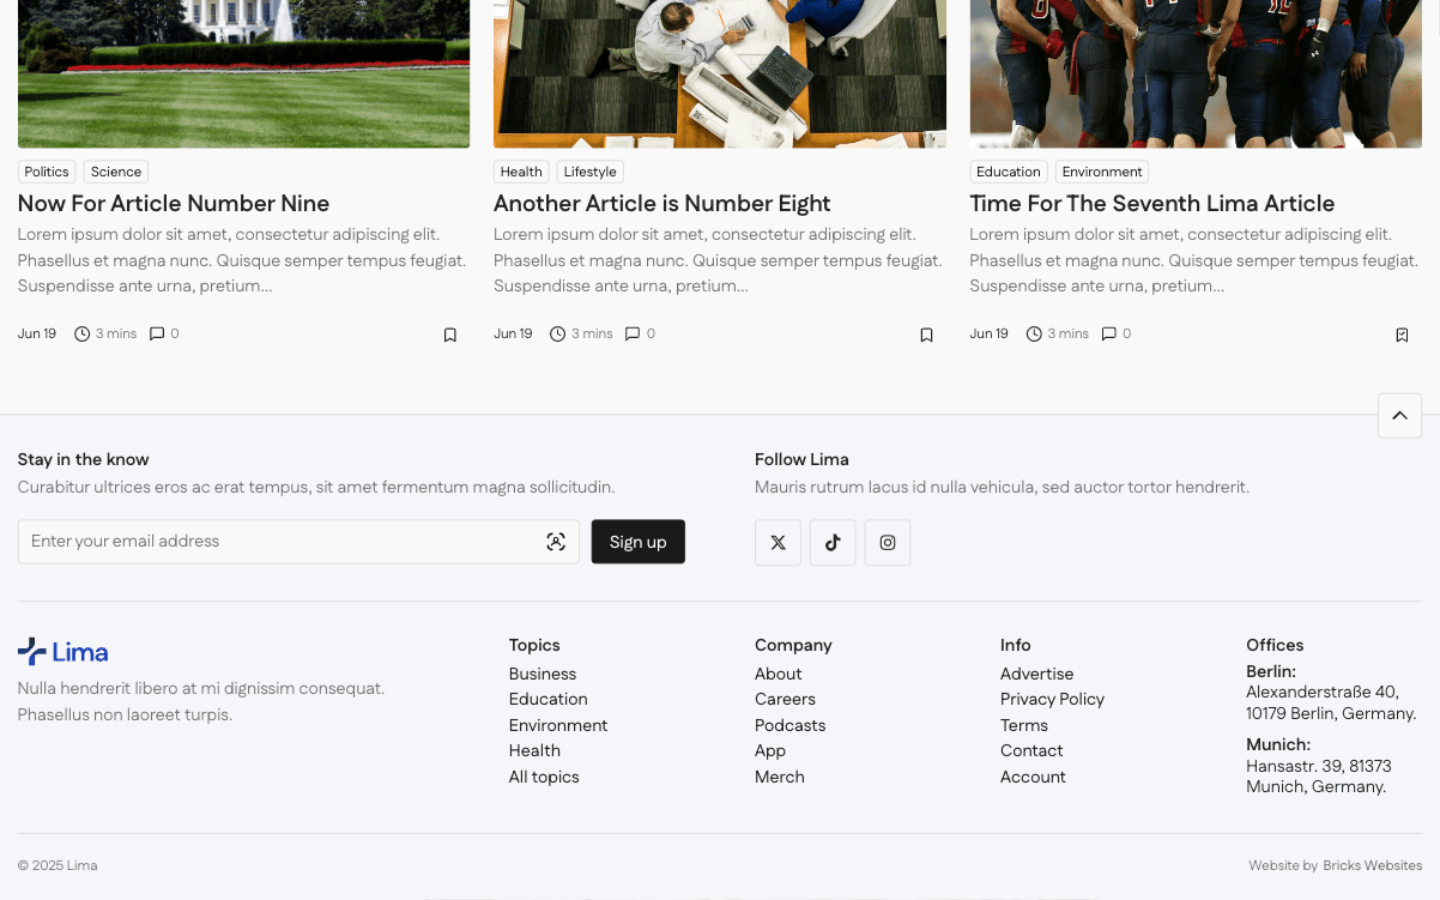The width and height of the screenshot is (1440, 900).
Task: Click the email address input field
Action: tap(280, 541)
